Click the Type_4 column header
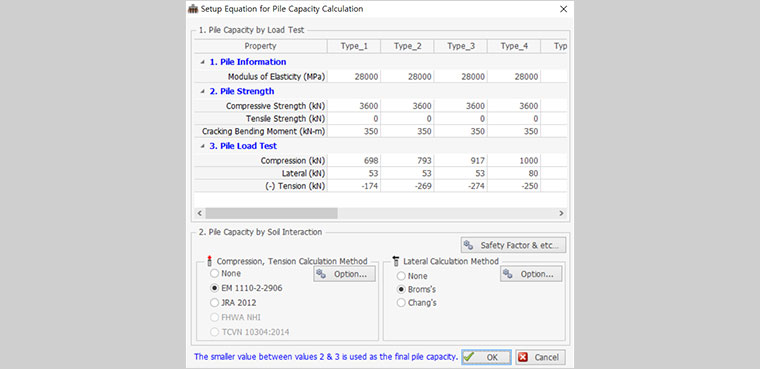760x369 pixels. pos(514,47)
